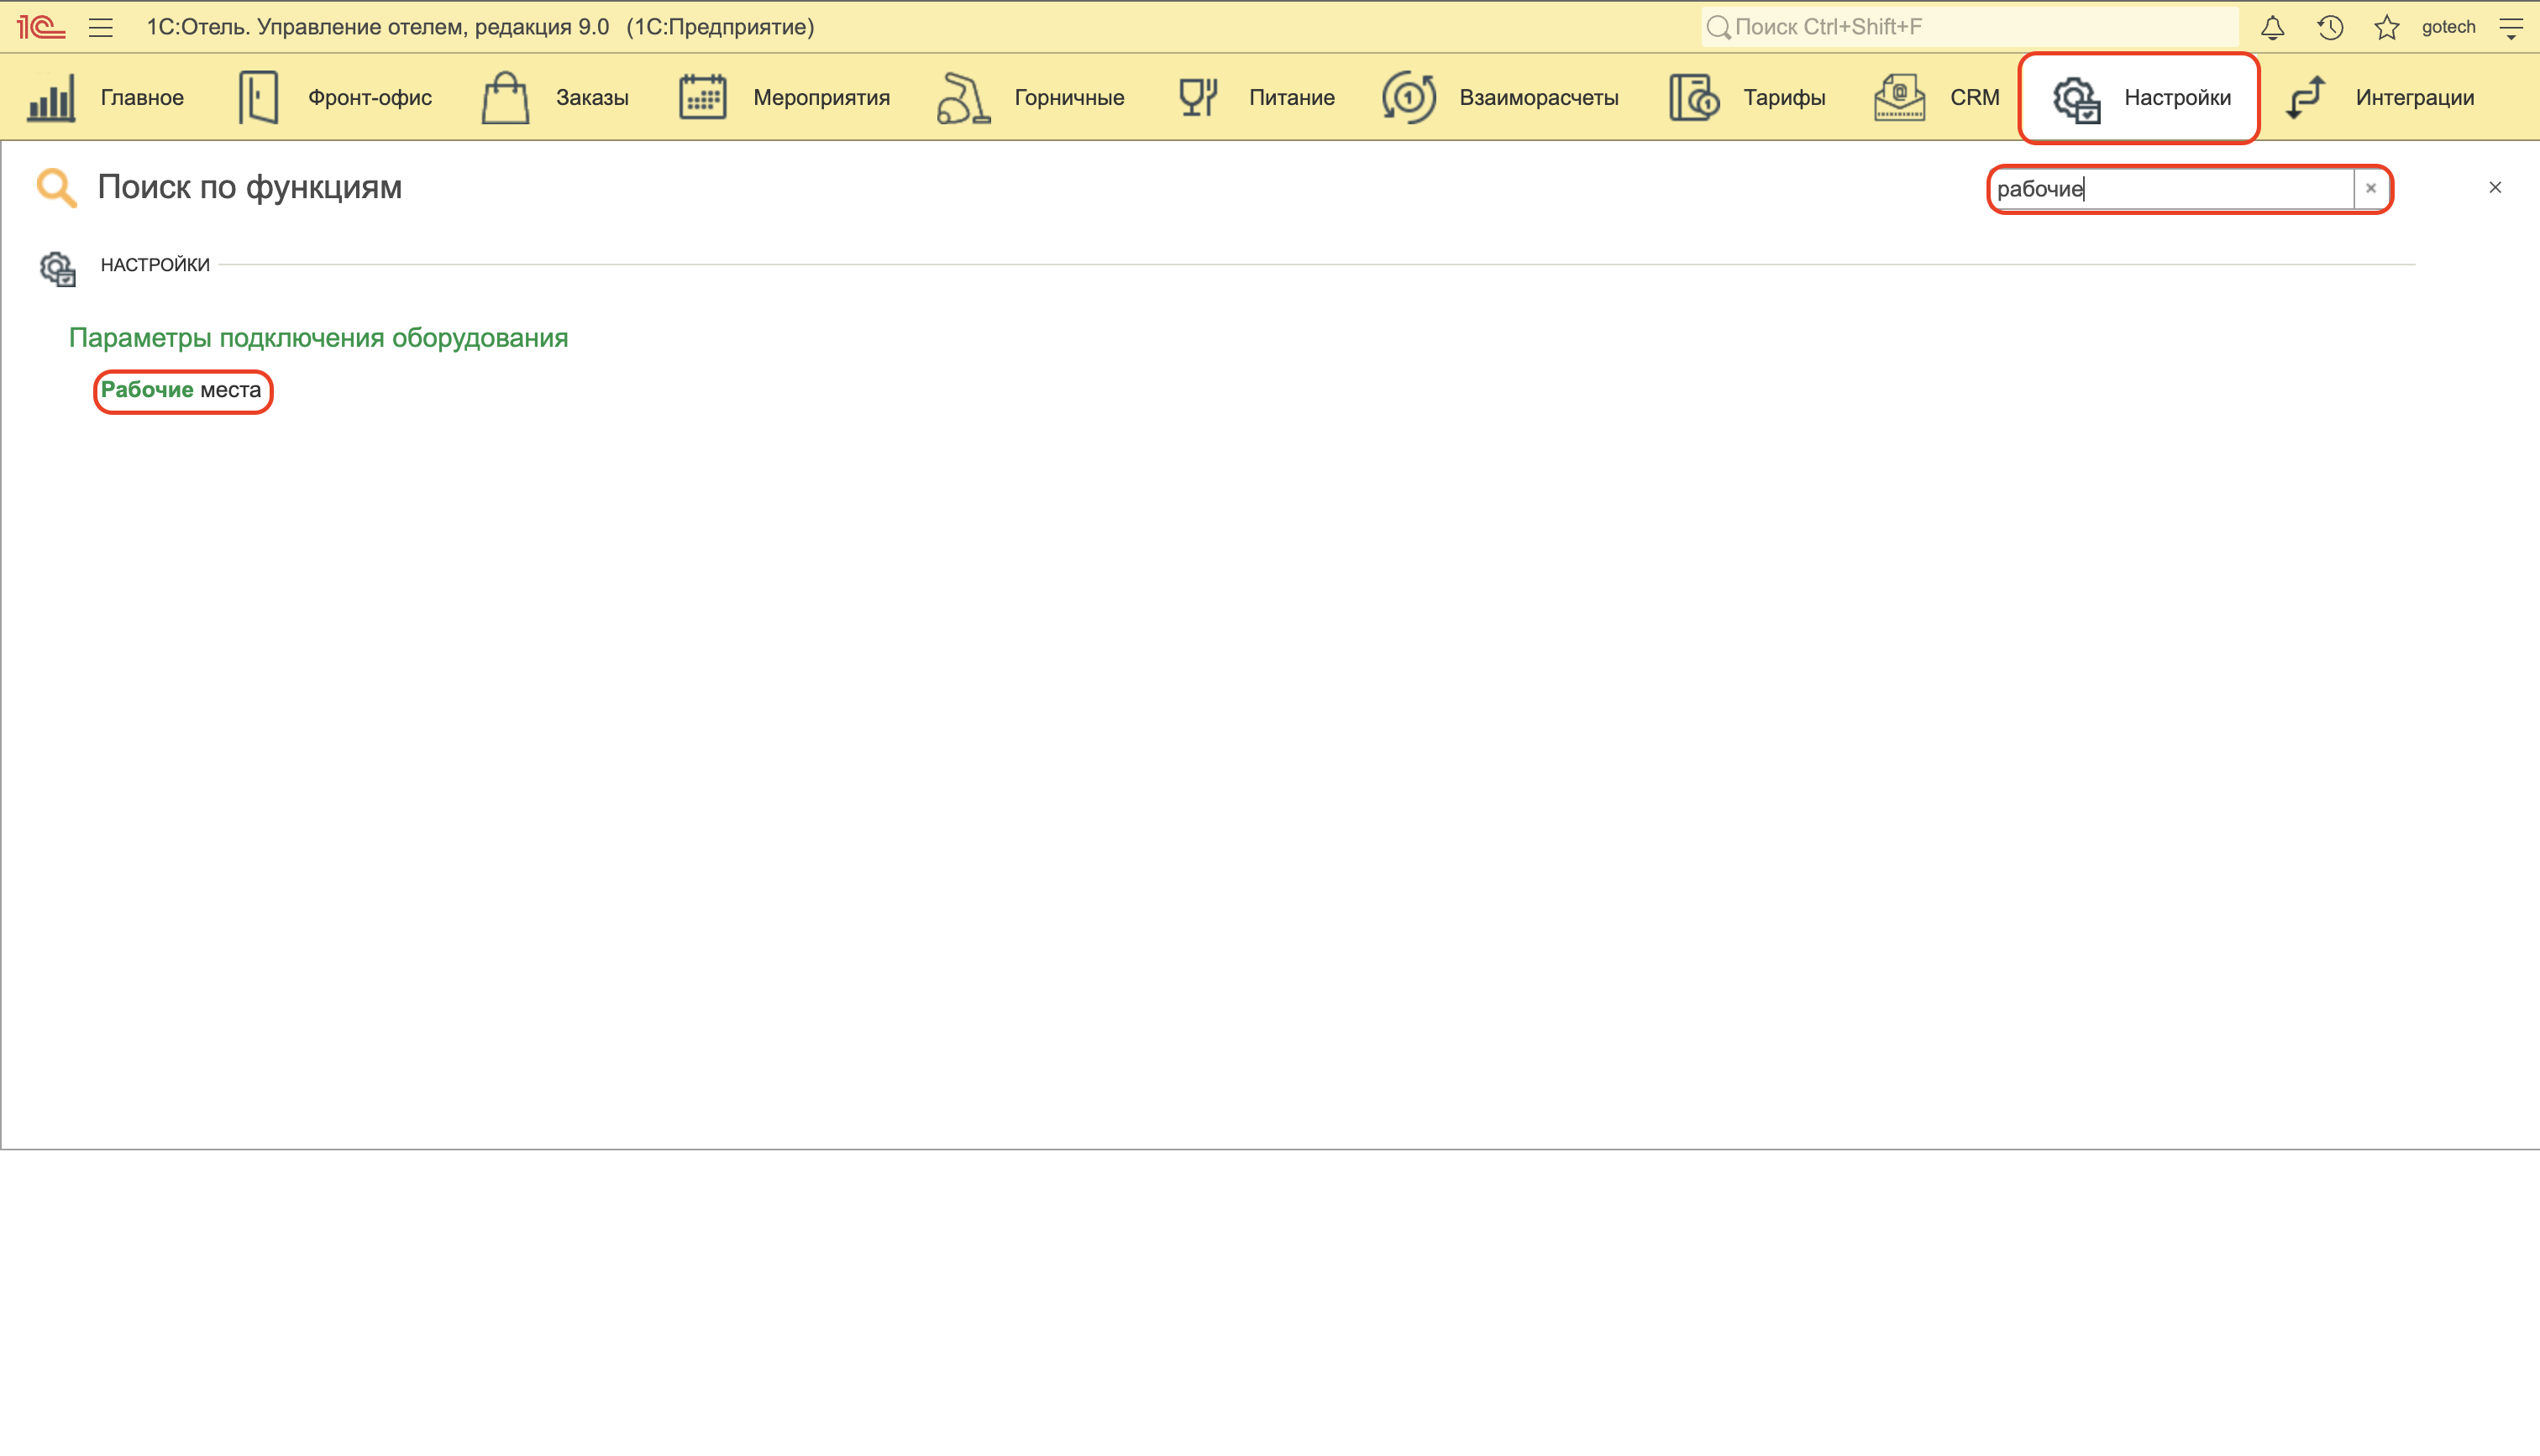Open the Интеграции section

[2415, 98]
